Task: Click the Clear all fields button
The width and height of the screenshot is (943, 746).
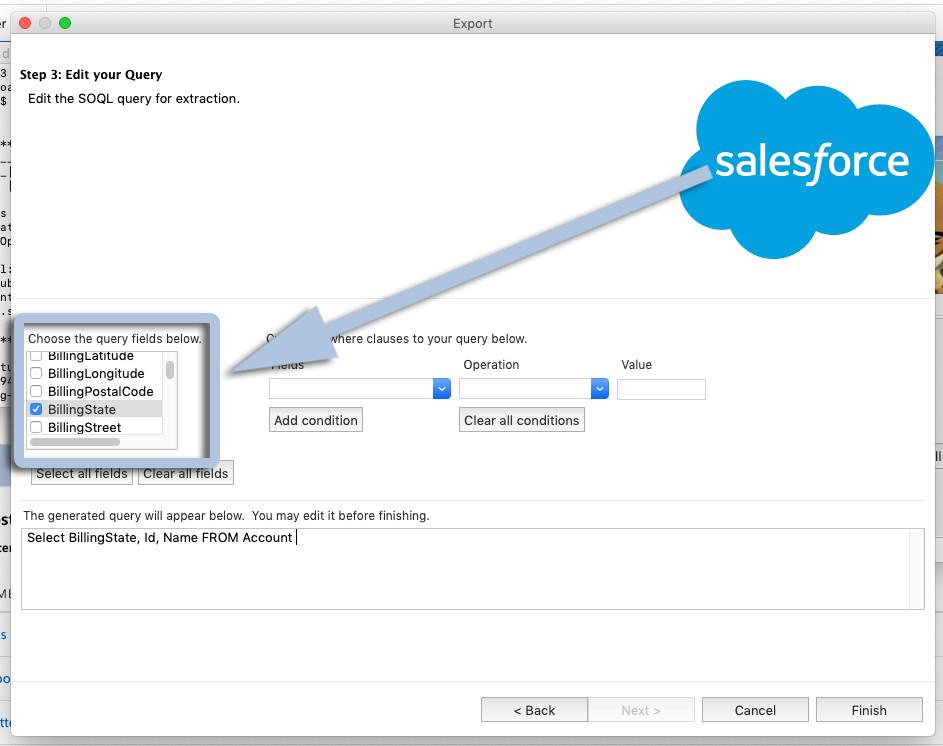Action: [186, 473]
